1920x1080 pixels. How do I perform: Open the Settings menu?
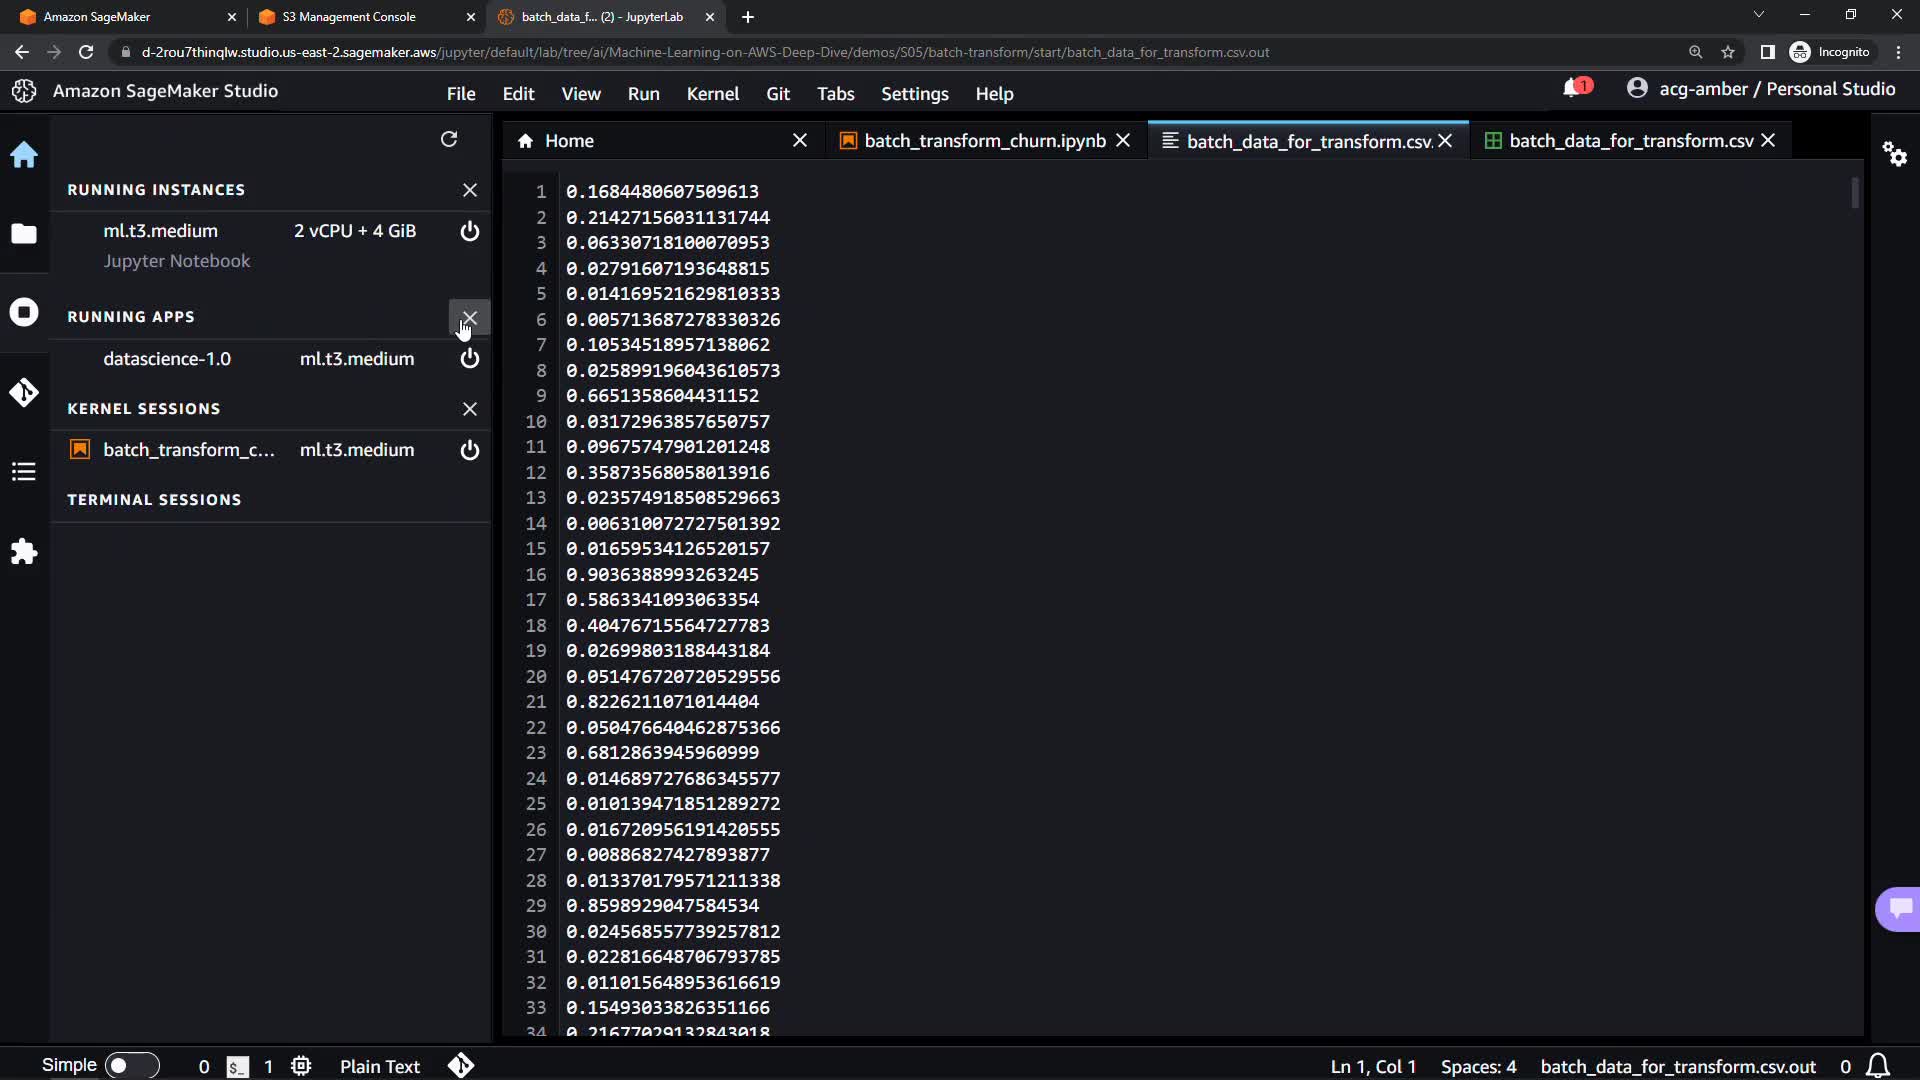click(x=914, y=93)
